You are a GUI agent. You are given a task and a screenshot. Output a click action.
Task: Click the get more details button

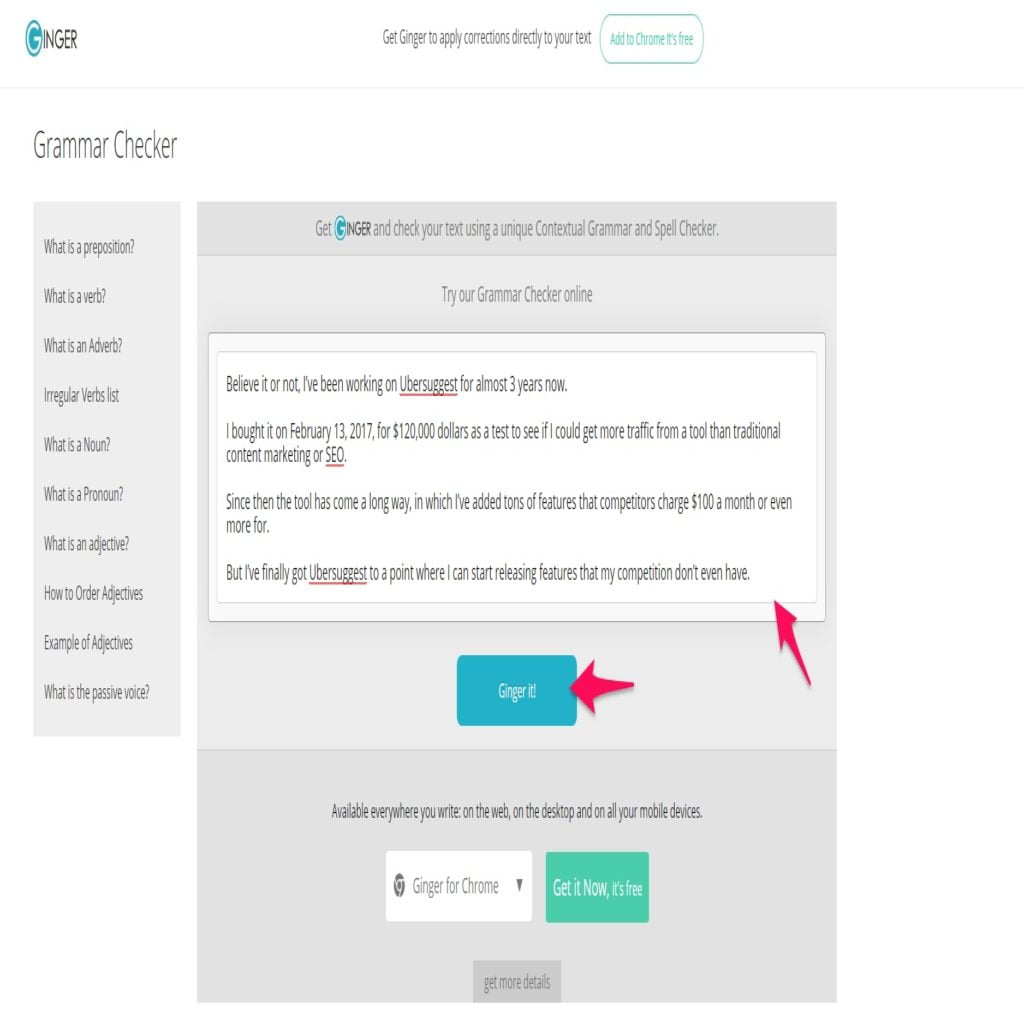pyautogui.click(x=516, y=982)
